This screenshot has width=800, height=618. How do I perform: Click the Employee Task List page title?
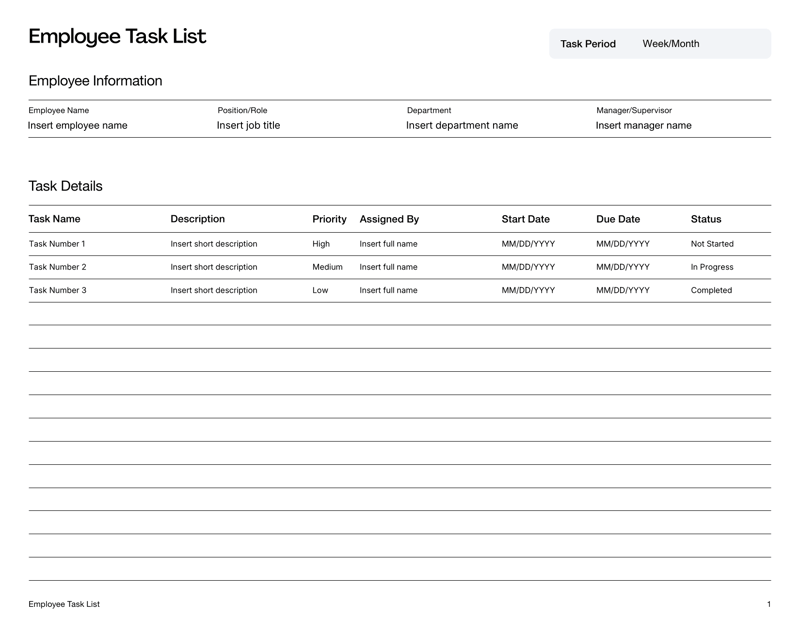coord(117,36)
